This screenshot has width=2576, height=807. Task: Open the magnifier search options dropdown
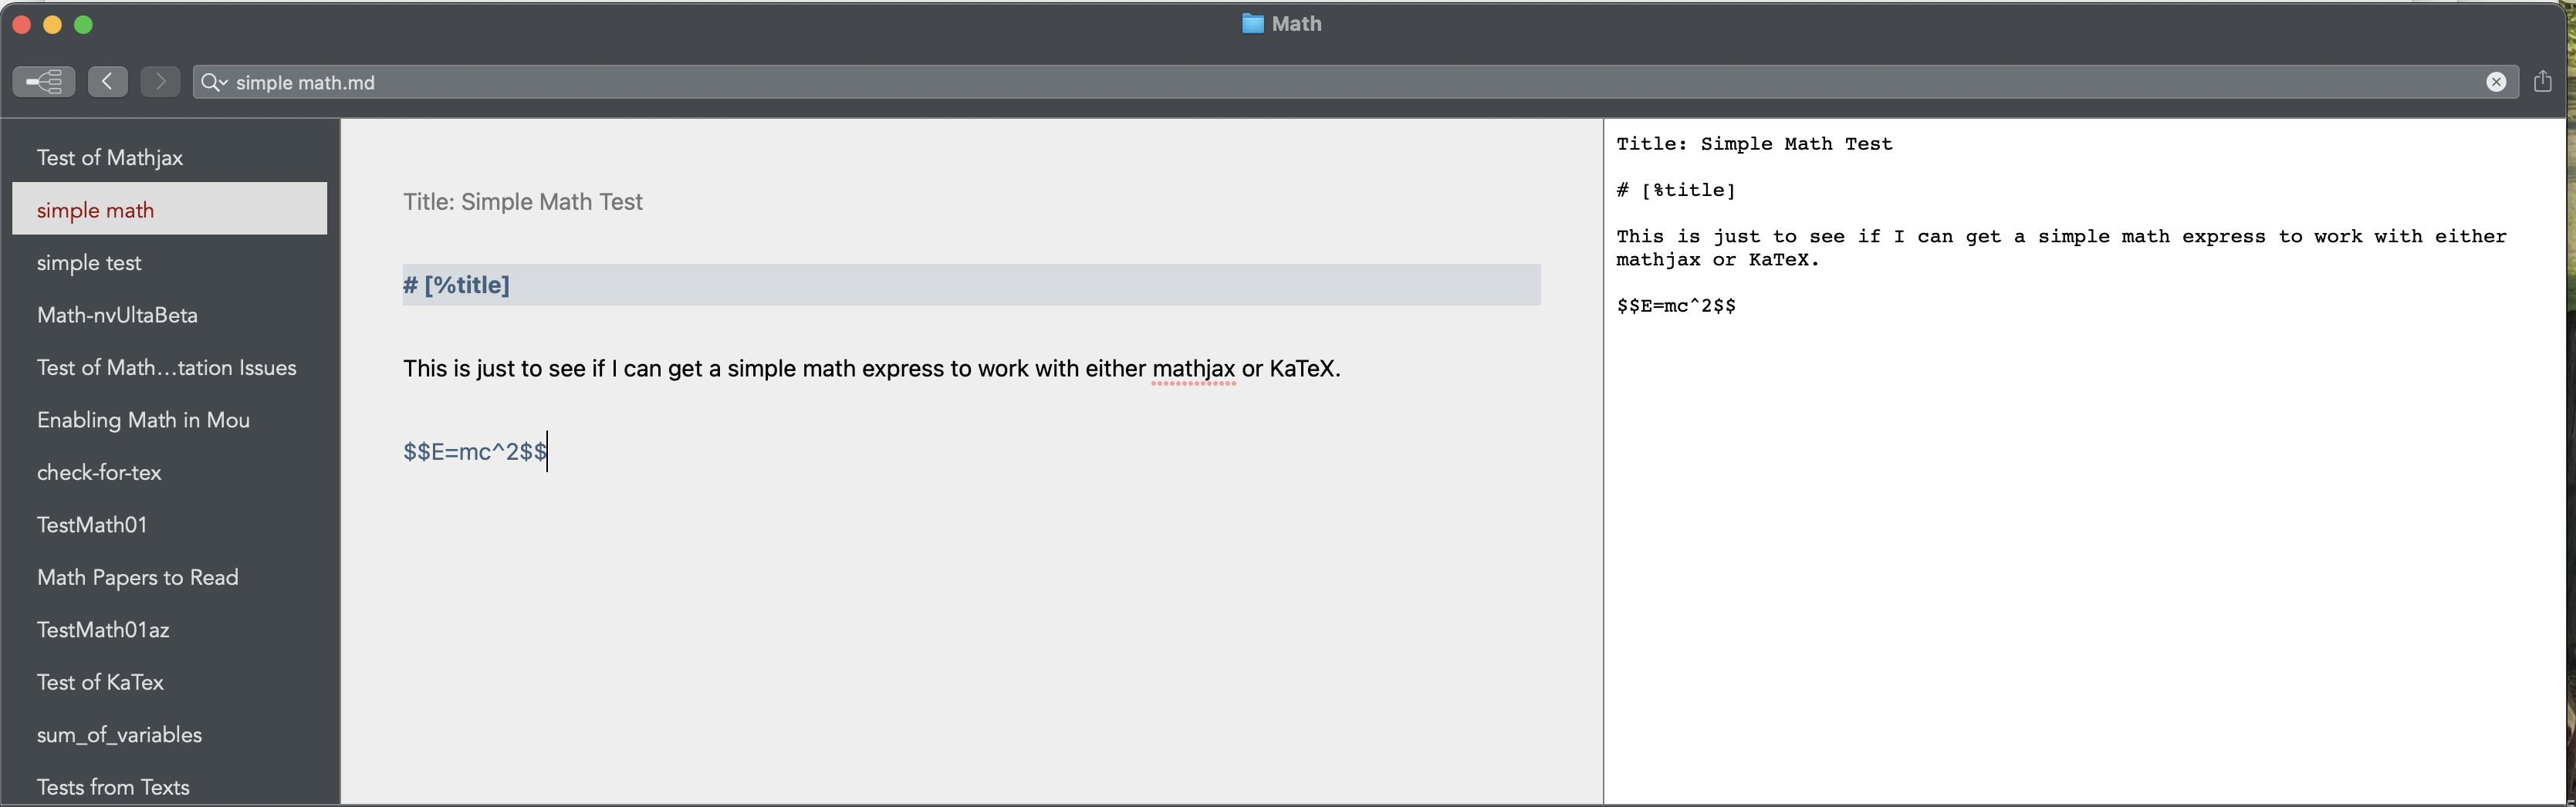(x=213, y=82)
